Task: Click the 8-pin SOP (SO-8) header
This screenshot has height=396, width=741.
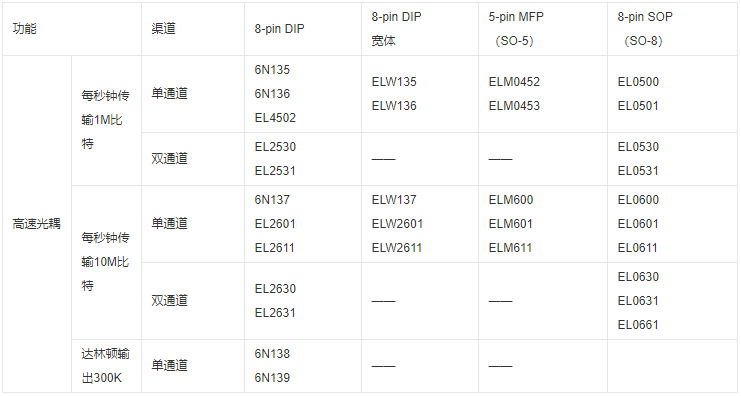Action: click(645, 29)
